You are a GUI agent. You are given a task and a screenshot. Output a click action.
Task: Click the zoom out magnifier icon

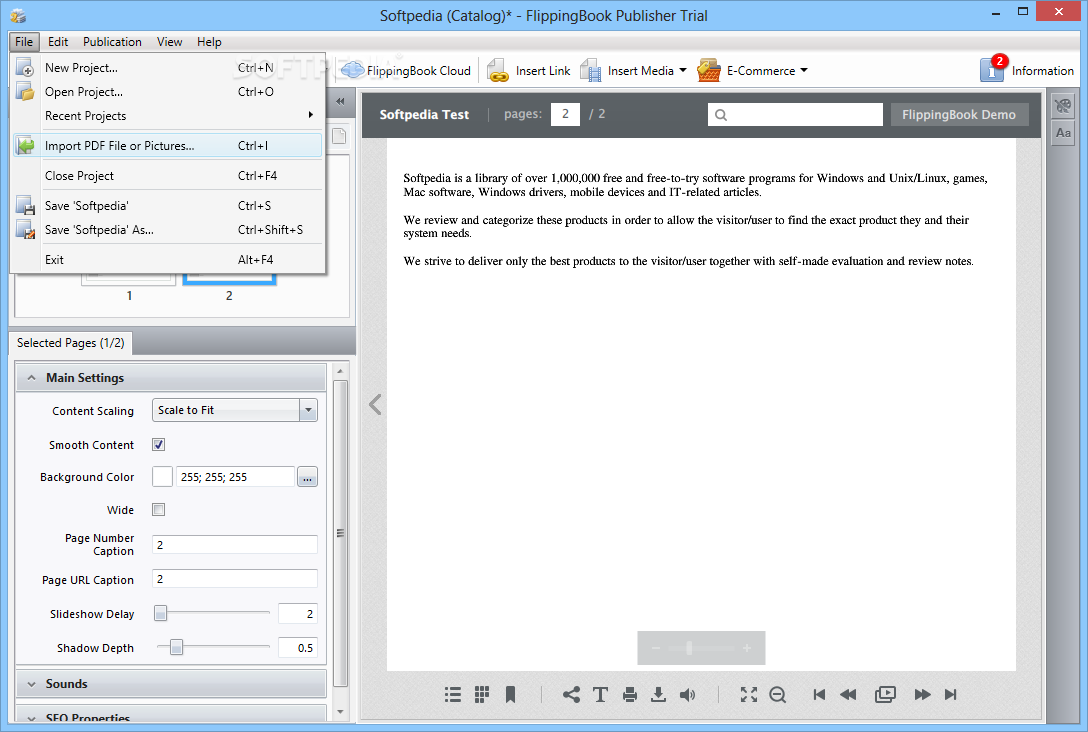[778, 695]
